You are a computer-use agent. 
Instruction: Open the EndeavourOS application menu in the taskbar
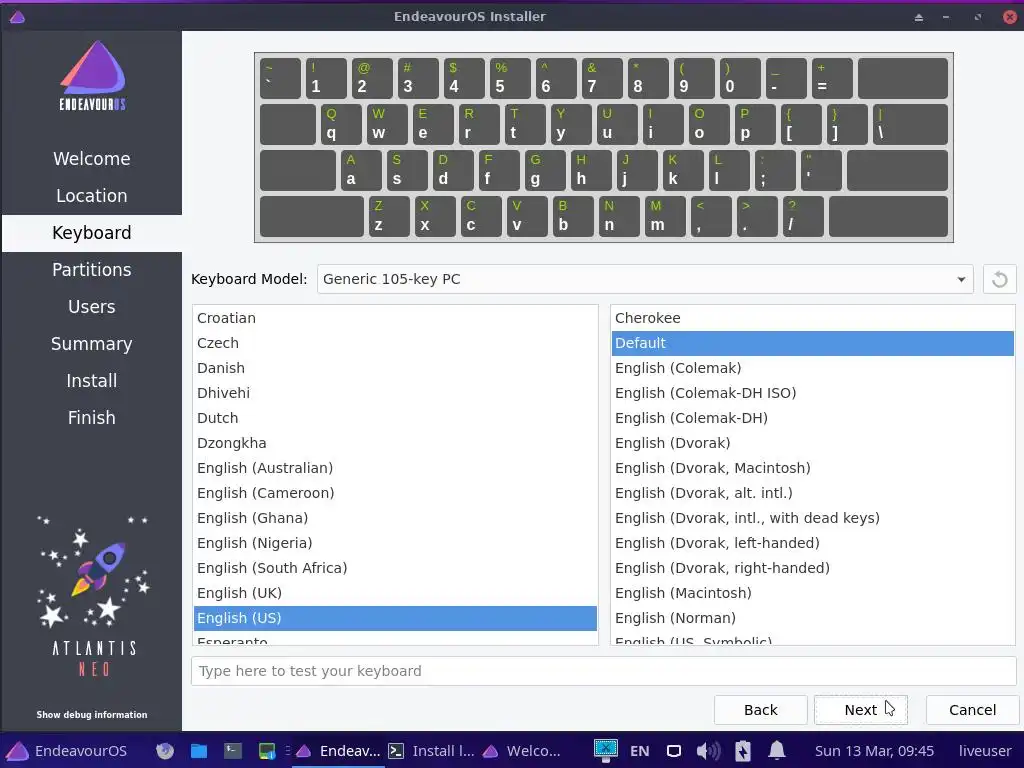click(67, 751)
